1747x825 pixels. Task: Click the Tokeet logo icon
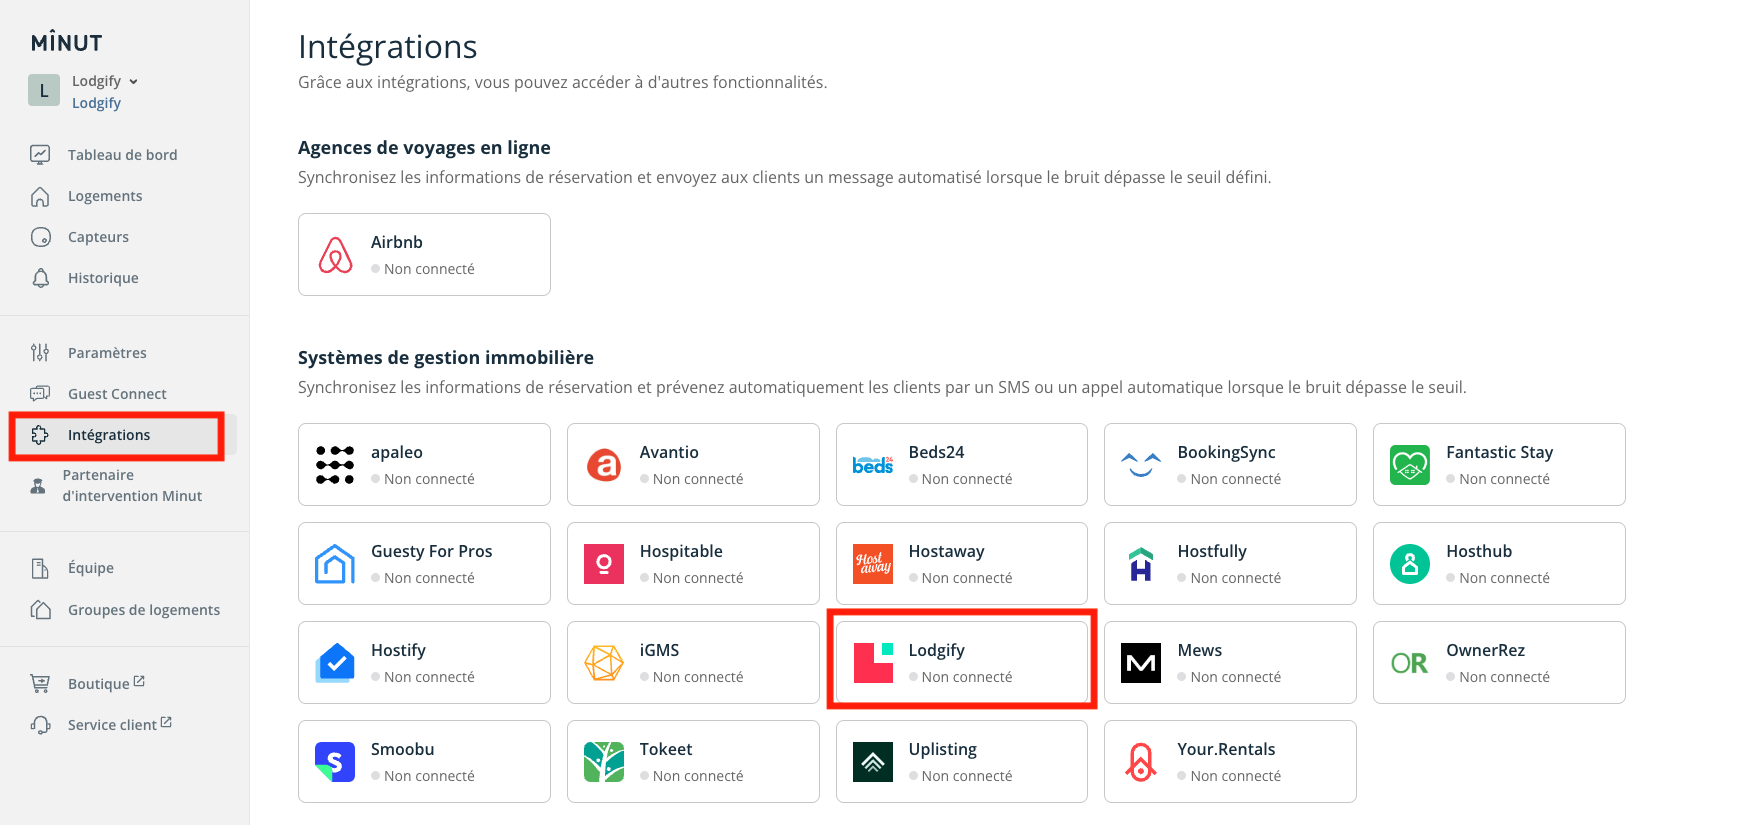pyautogui.click(x=604, y=762)
